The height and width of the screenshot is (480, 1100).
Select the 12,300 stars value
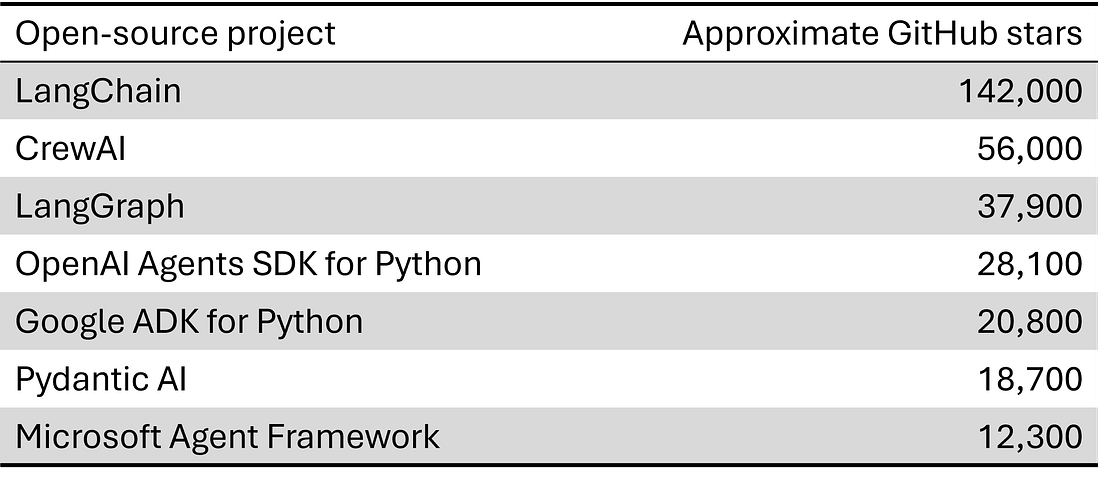tap(1030, 437)
